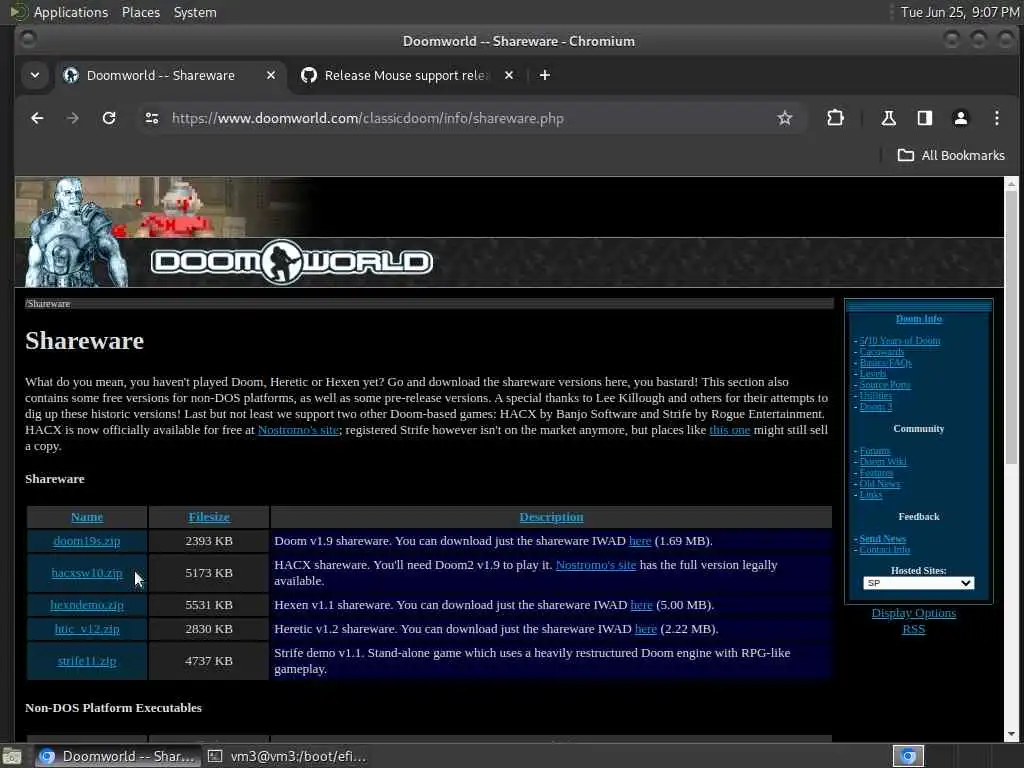This screenshot has width=1024, height=768.
Task: Open the Applications menu
Action: pos(71,12)
